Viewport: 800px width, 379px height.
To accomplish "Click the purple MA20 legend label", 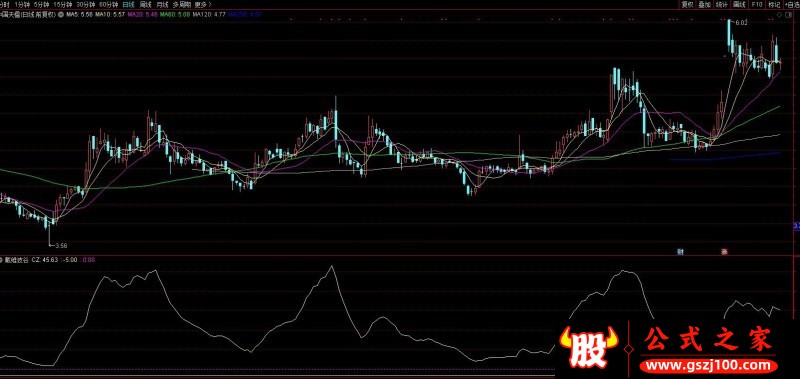I will 142,15.
